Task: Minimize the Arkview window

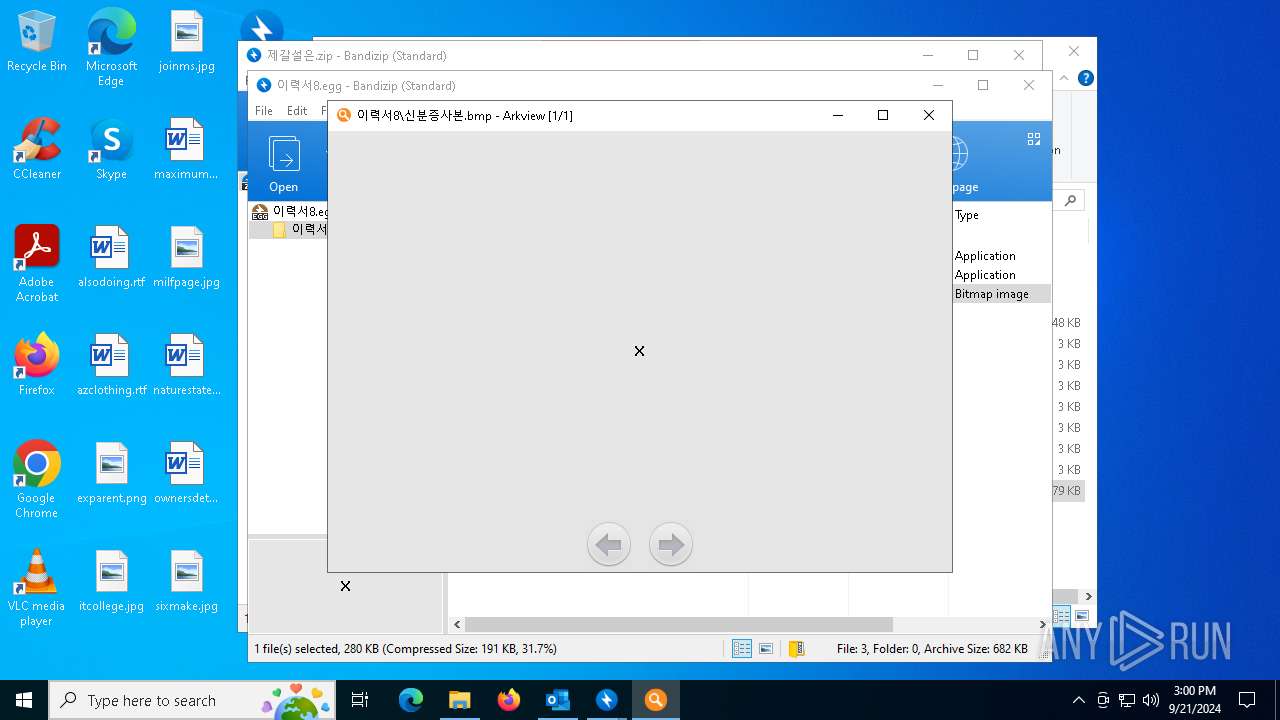Action: (838, 115)
